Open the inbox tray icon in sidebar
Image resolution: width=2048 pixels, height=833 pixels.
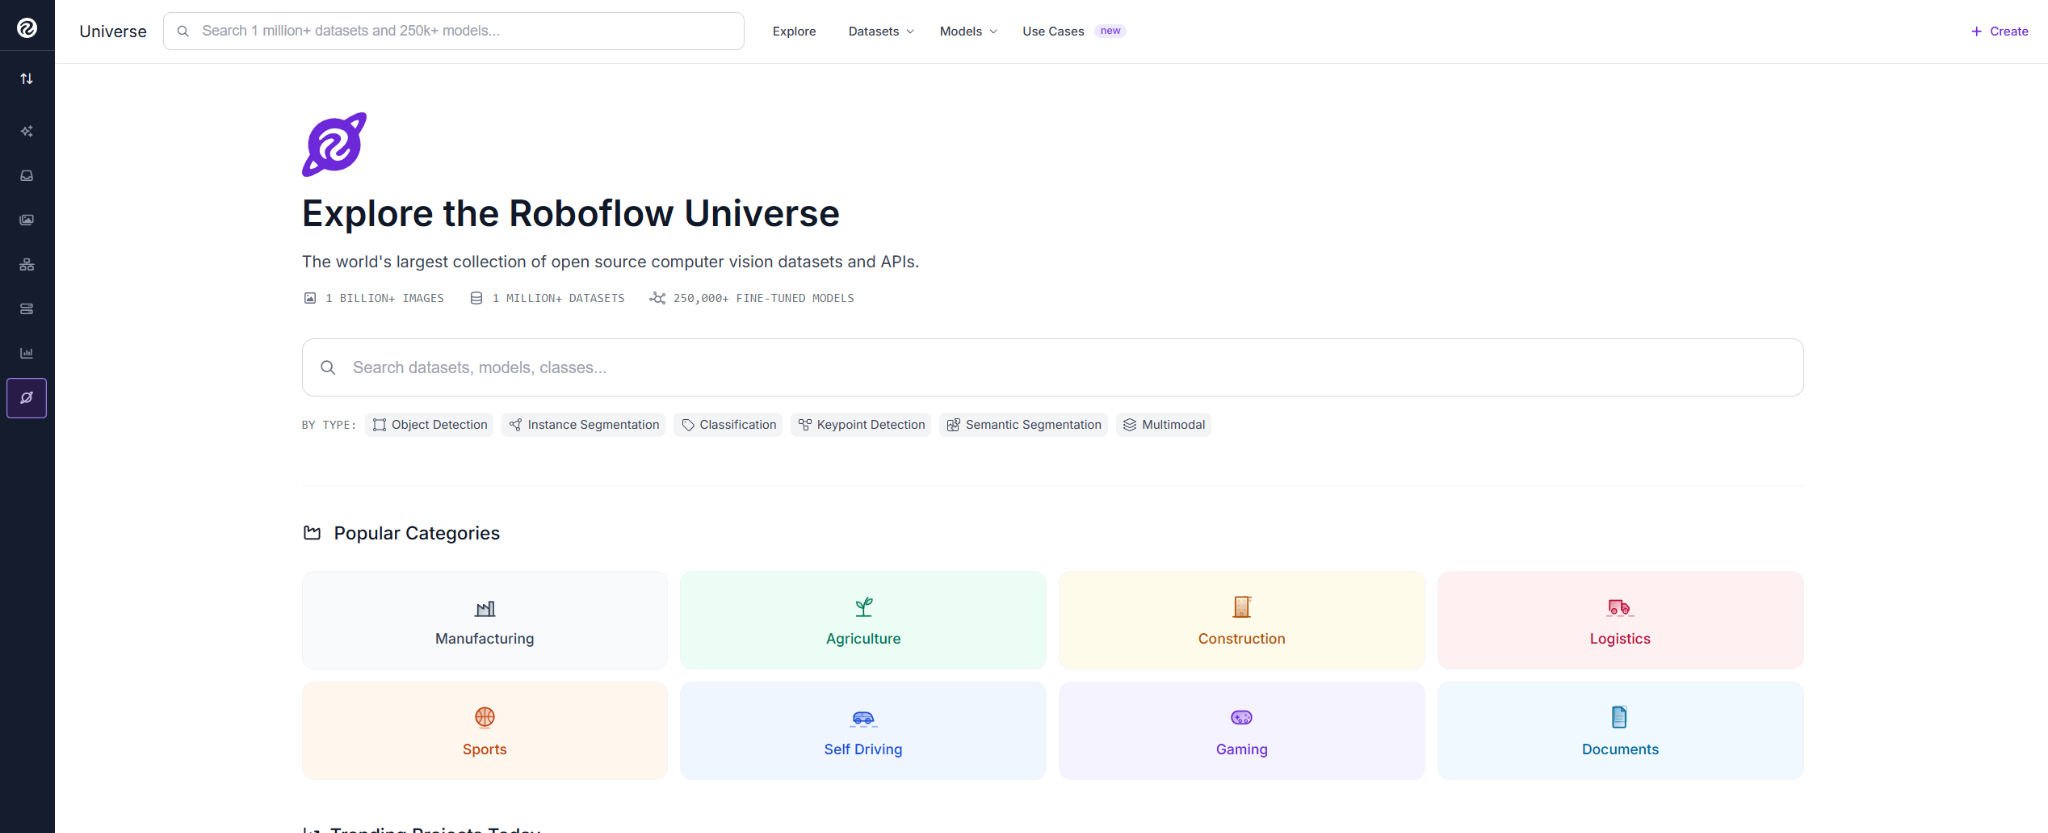click(x=27, y=176)
